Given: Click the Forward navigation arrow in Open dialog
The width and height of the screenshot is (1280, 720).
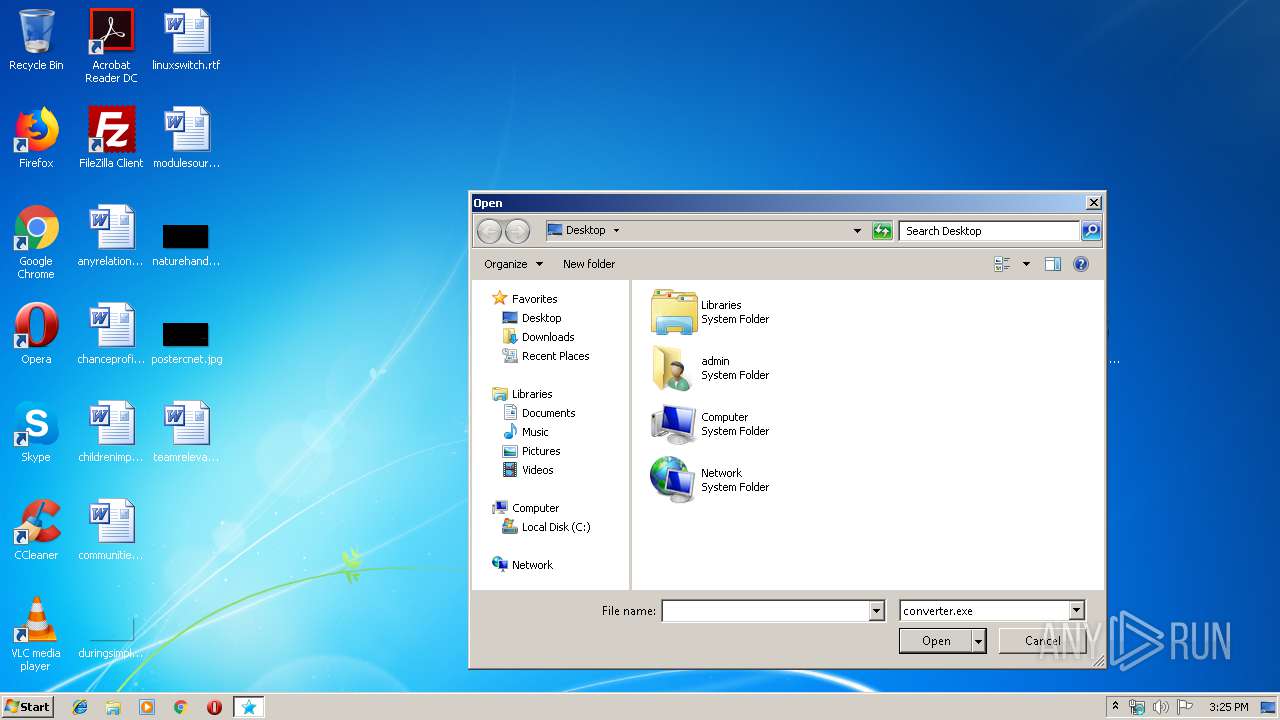Looking at the screenshot, I should (517, 231).
